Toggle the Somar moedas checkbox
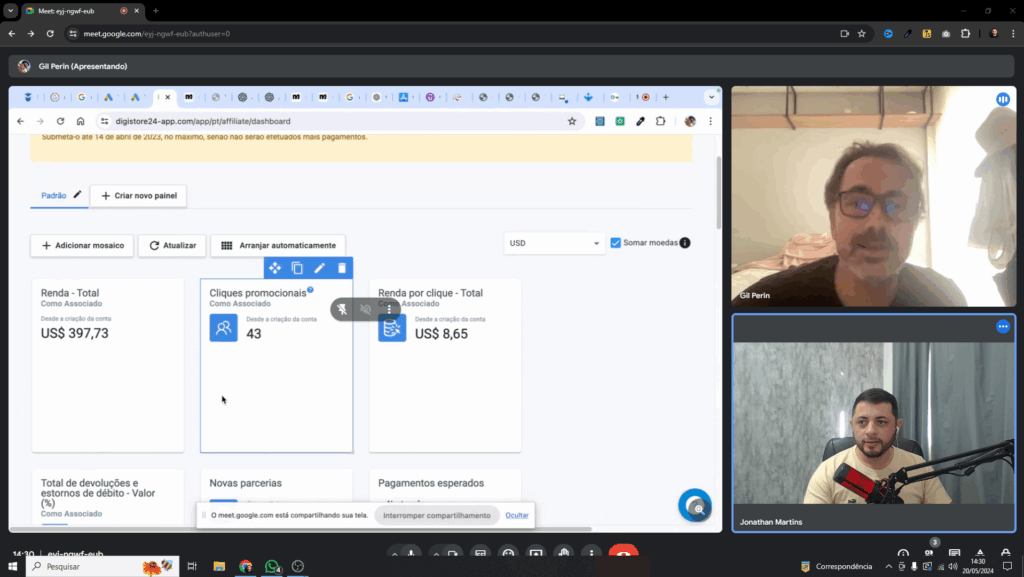Viewport: 1024px width, 577px height. [x=616, y=243]
